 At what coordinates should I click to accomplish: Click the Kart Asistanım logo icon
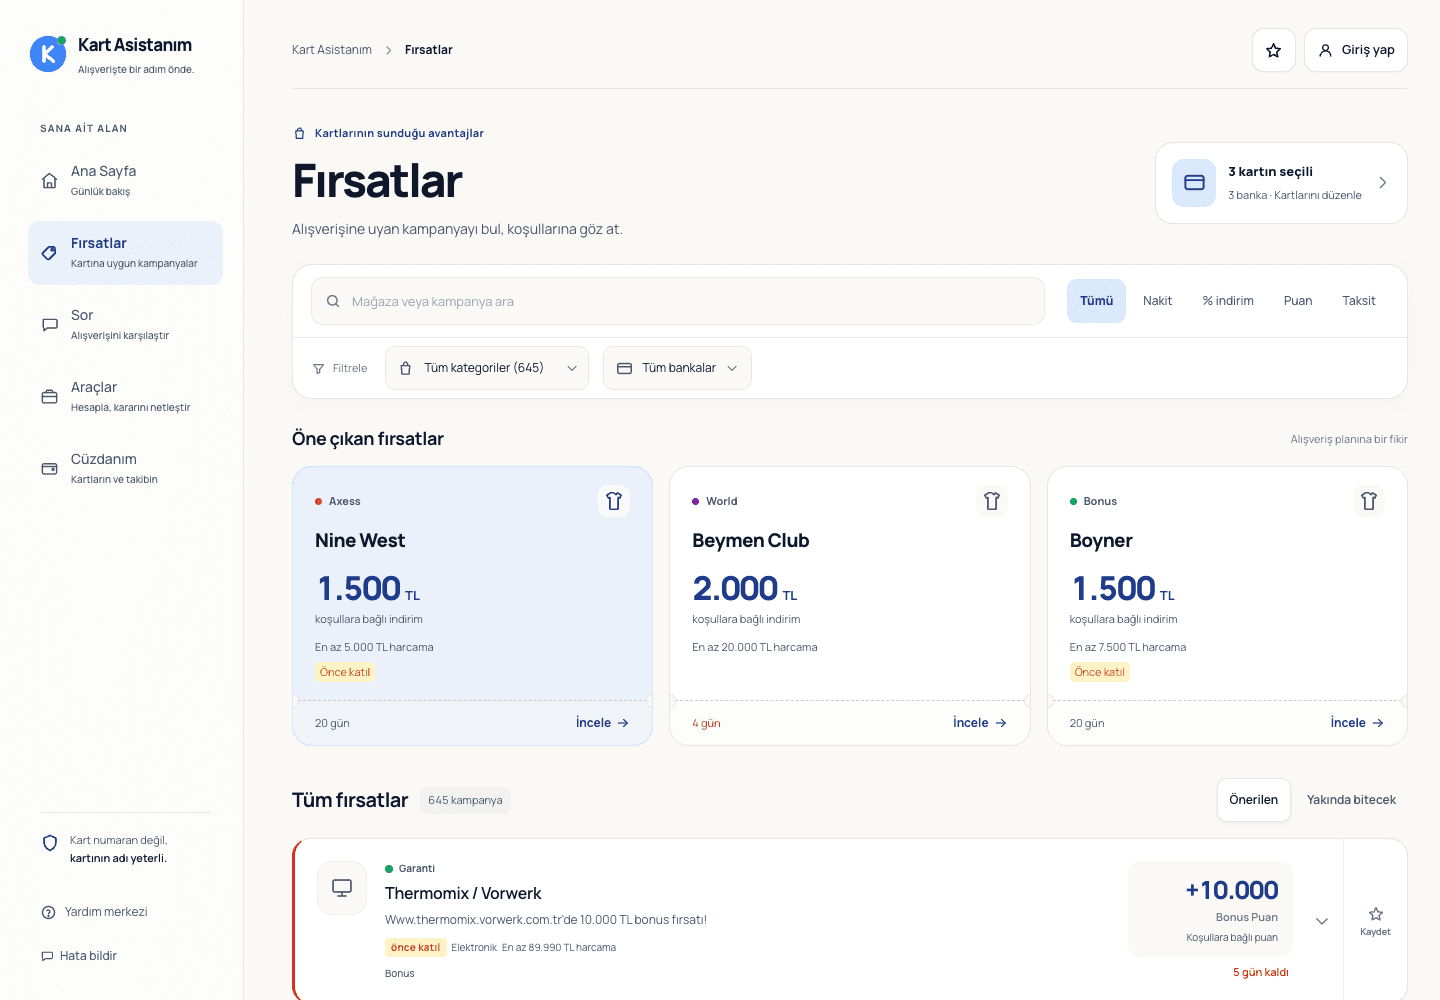point(48,54)
